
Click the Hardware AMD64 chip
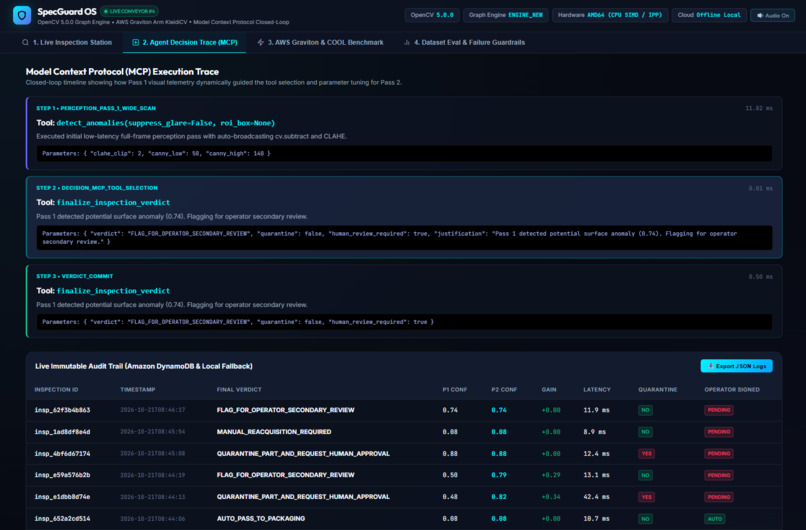coord(610,15)
